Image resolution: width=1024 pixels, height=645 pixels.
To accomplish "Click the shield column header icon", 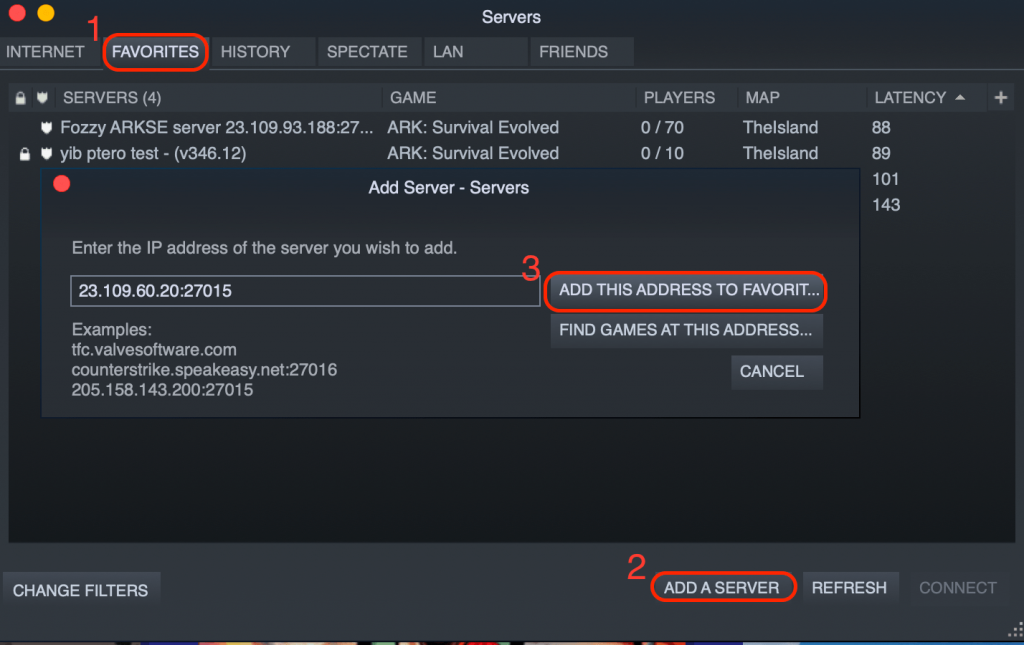I will coord(42,97).
